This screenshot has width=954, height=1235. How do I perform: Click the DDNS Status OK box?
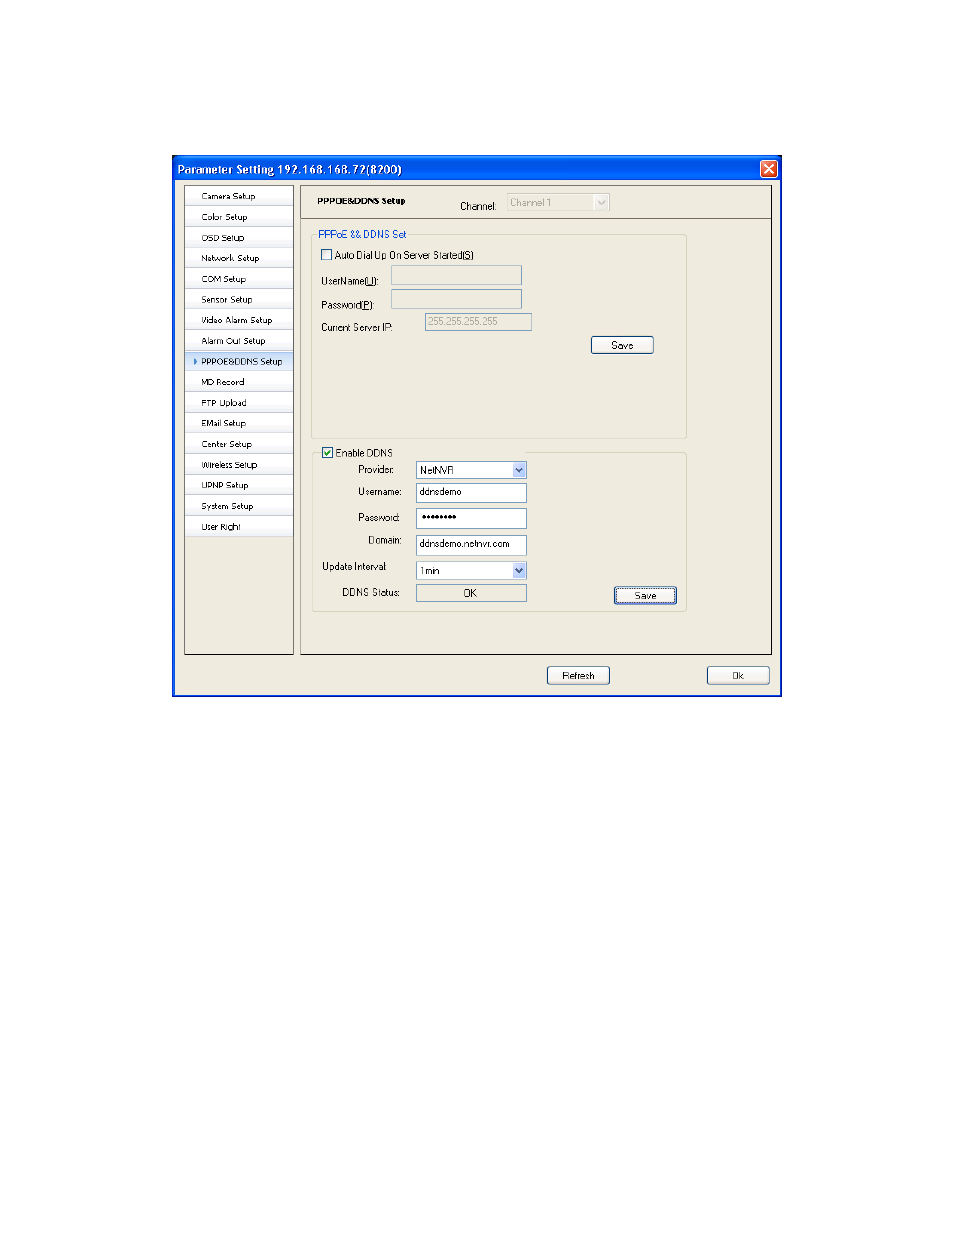pyautogui.click(x=471, y=593)
